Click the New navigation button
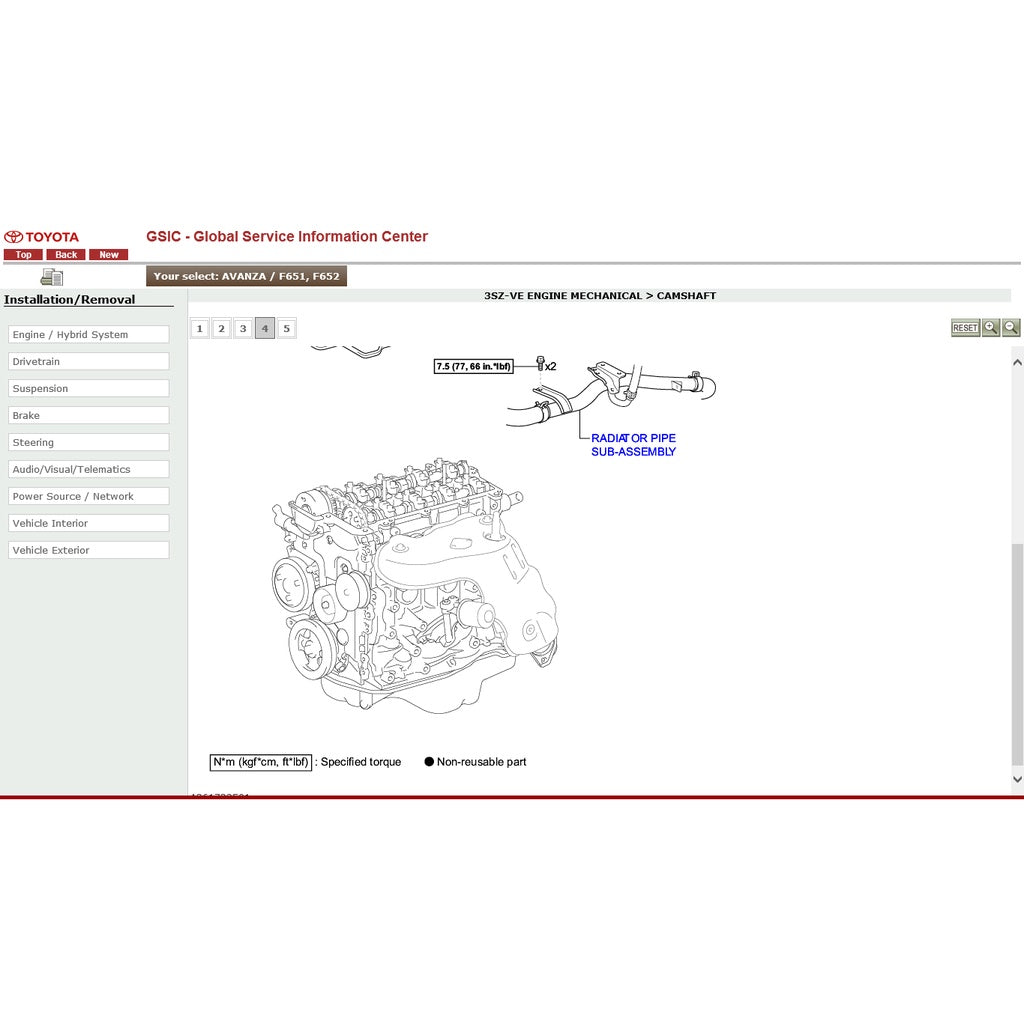This screenshot has width=1024, height=1024. click(x=108, y=254)
